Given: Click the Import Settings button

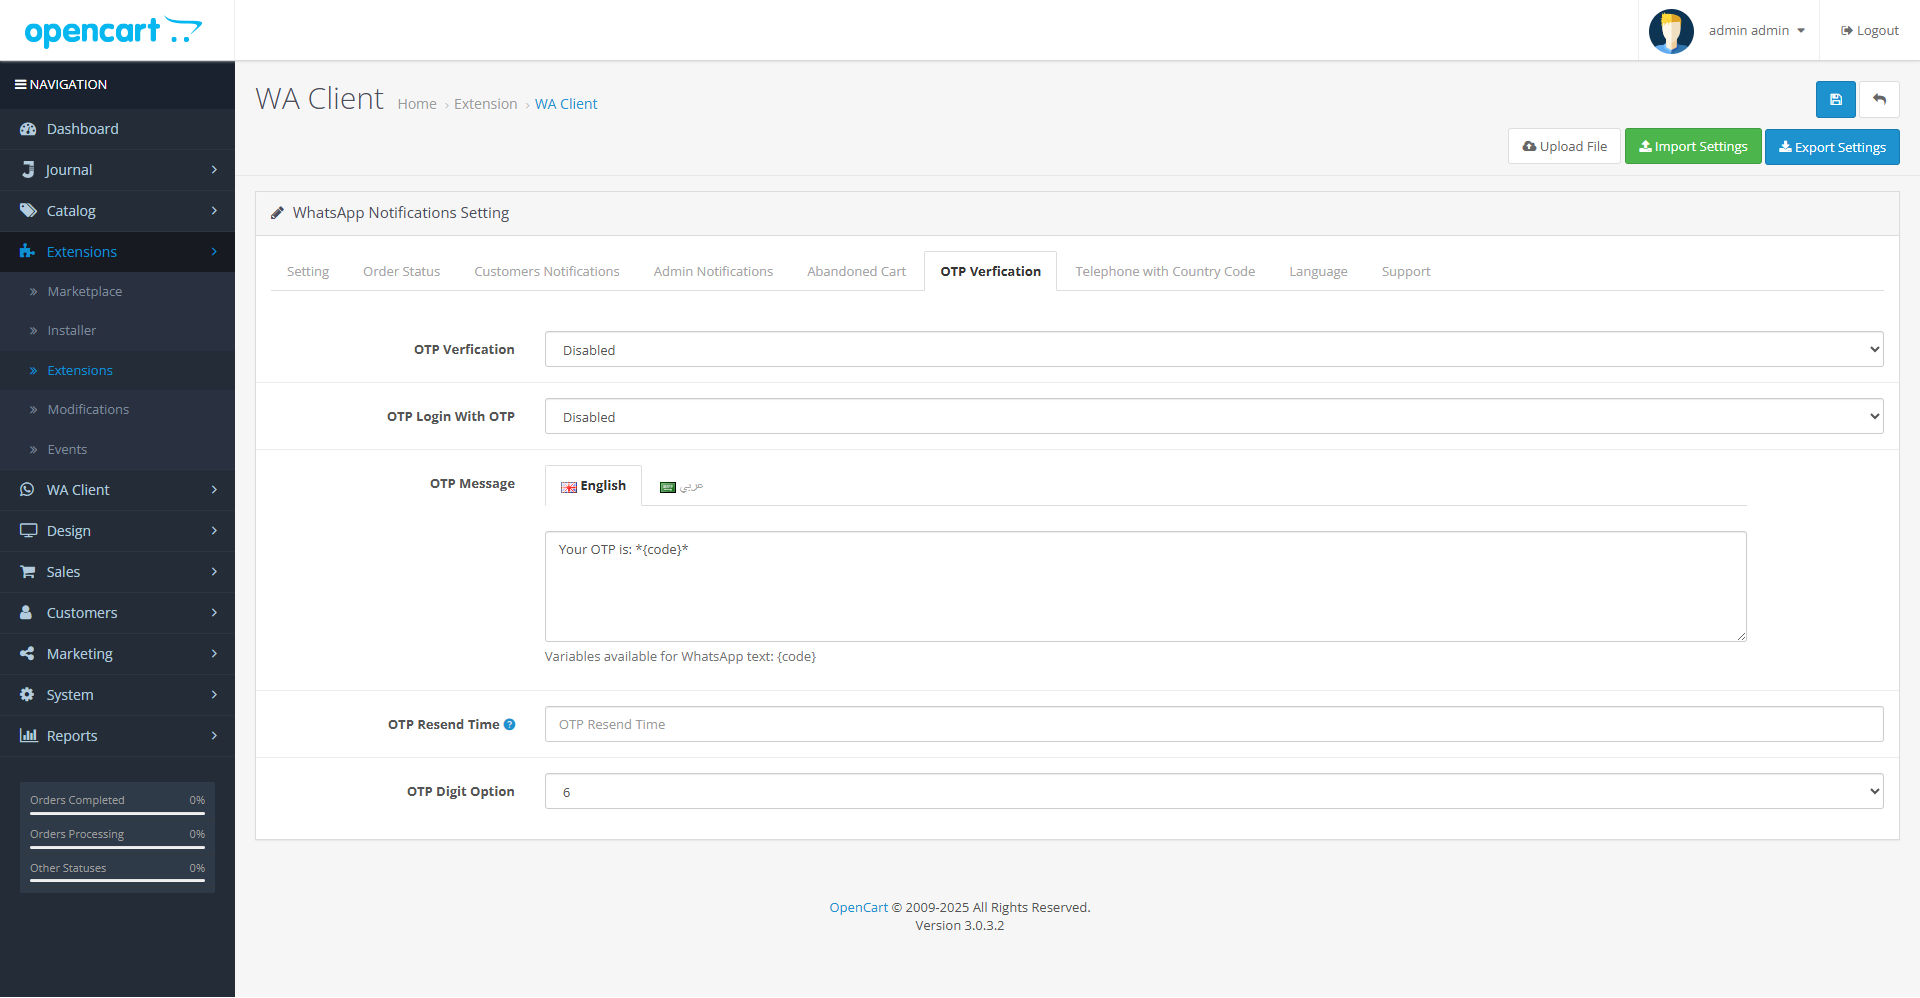Looking at the screenshot, I should (1692, 147).
